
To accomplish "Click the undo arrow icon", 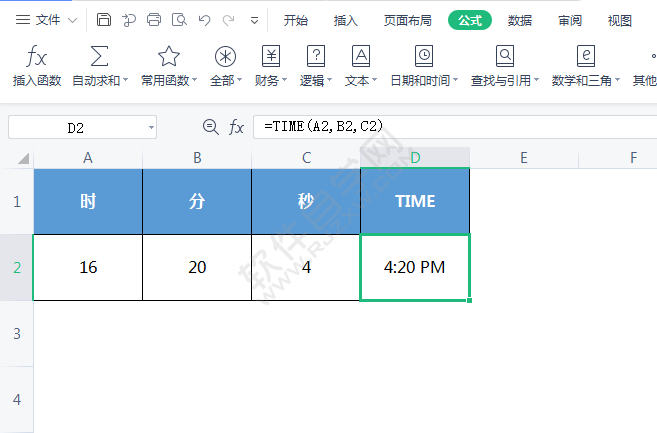I will pyautogui.click(x=204, y=20).
